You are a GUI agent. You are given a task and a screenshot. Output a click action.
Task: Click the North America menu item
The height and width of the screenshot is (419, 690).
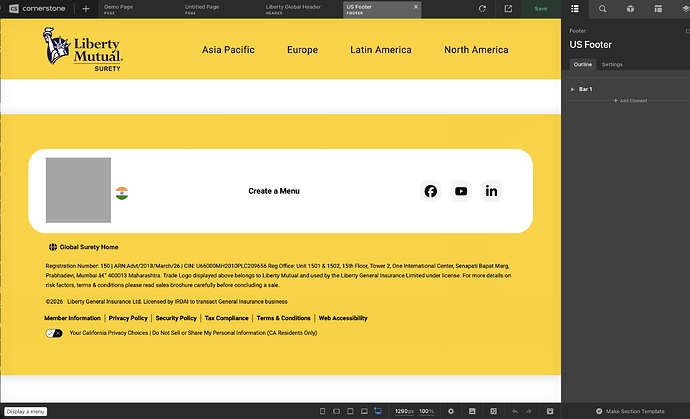[x=476, y=50]
